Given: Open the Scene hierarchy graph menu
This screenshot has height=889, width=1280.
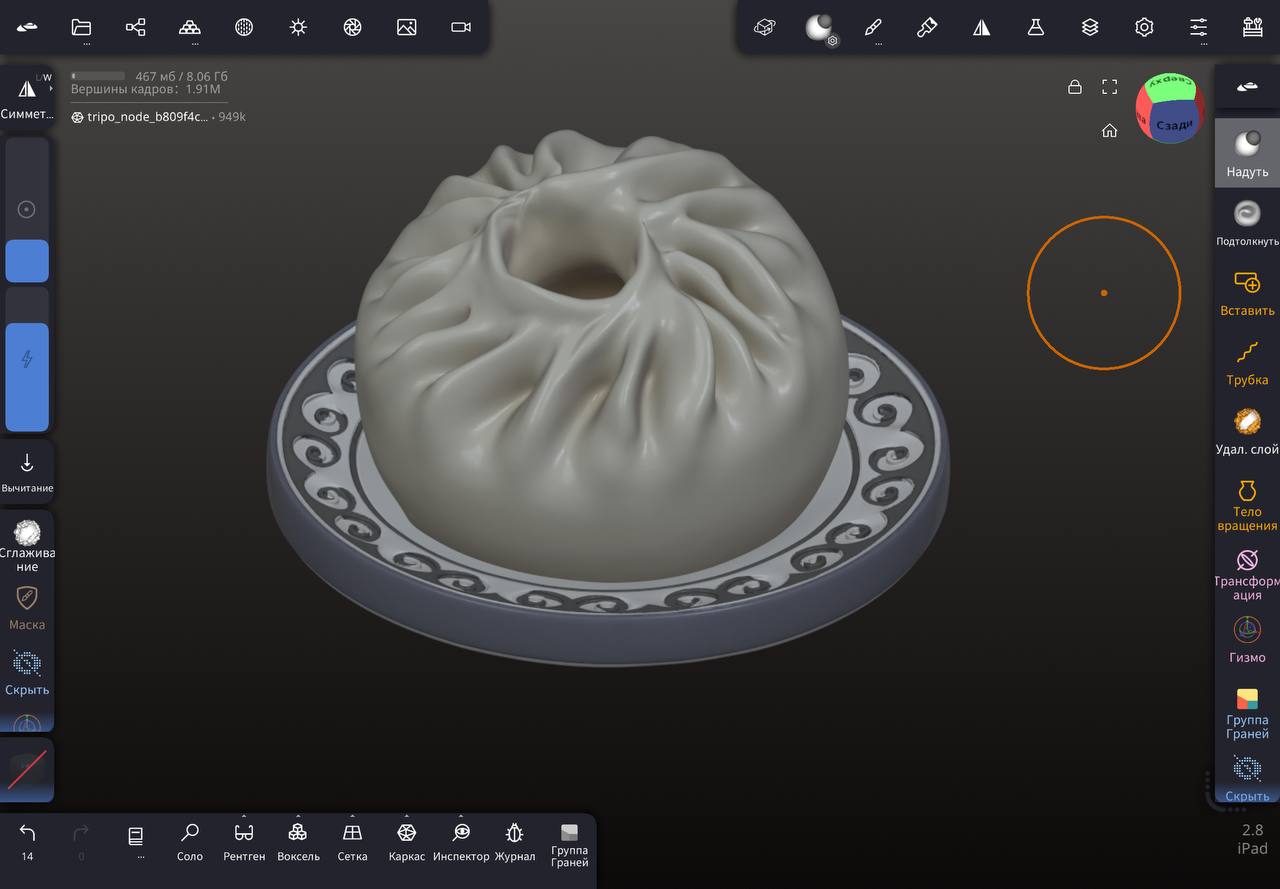Looking at the screenshot, I should tap(136, 27).
